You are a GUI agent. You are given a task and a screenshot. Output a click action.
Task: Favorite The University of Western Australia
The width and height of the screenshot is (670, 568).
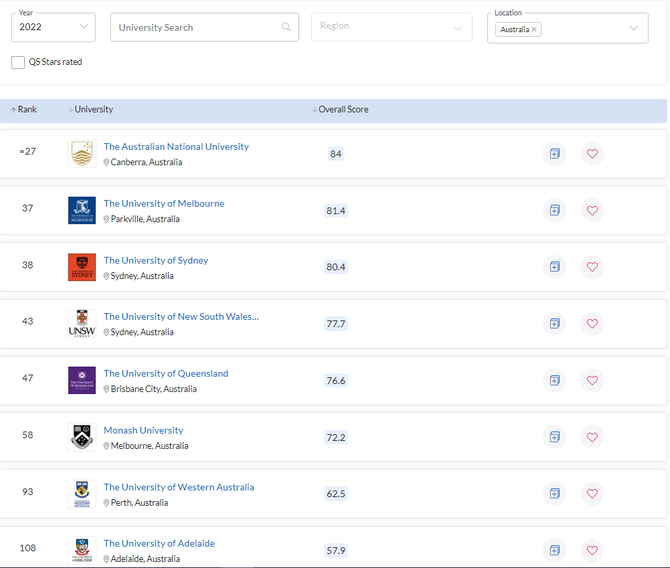tap(592, 494)
